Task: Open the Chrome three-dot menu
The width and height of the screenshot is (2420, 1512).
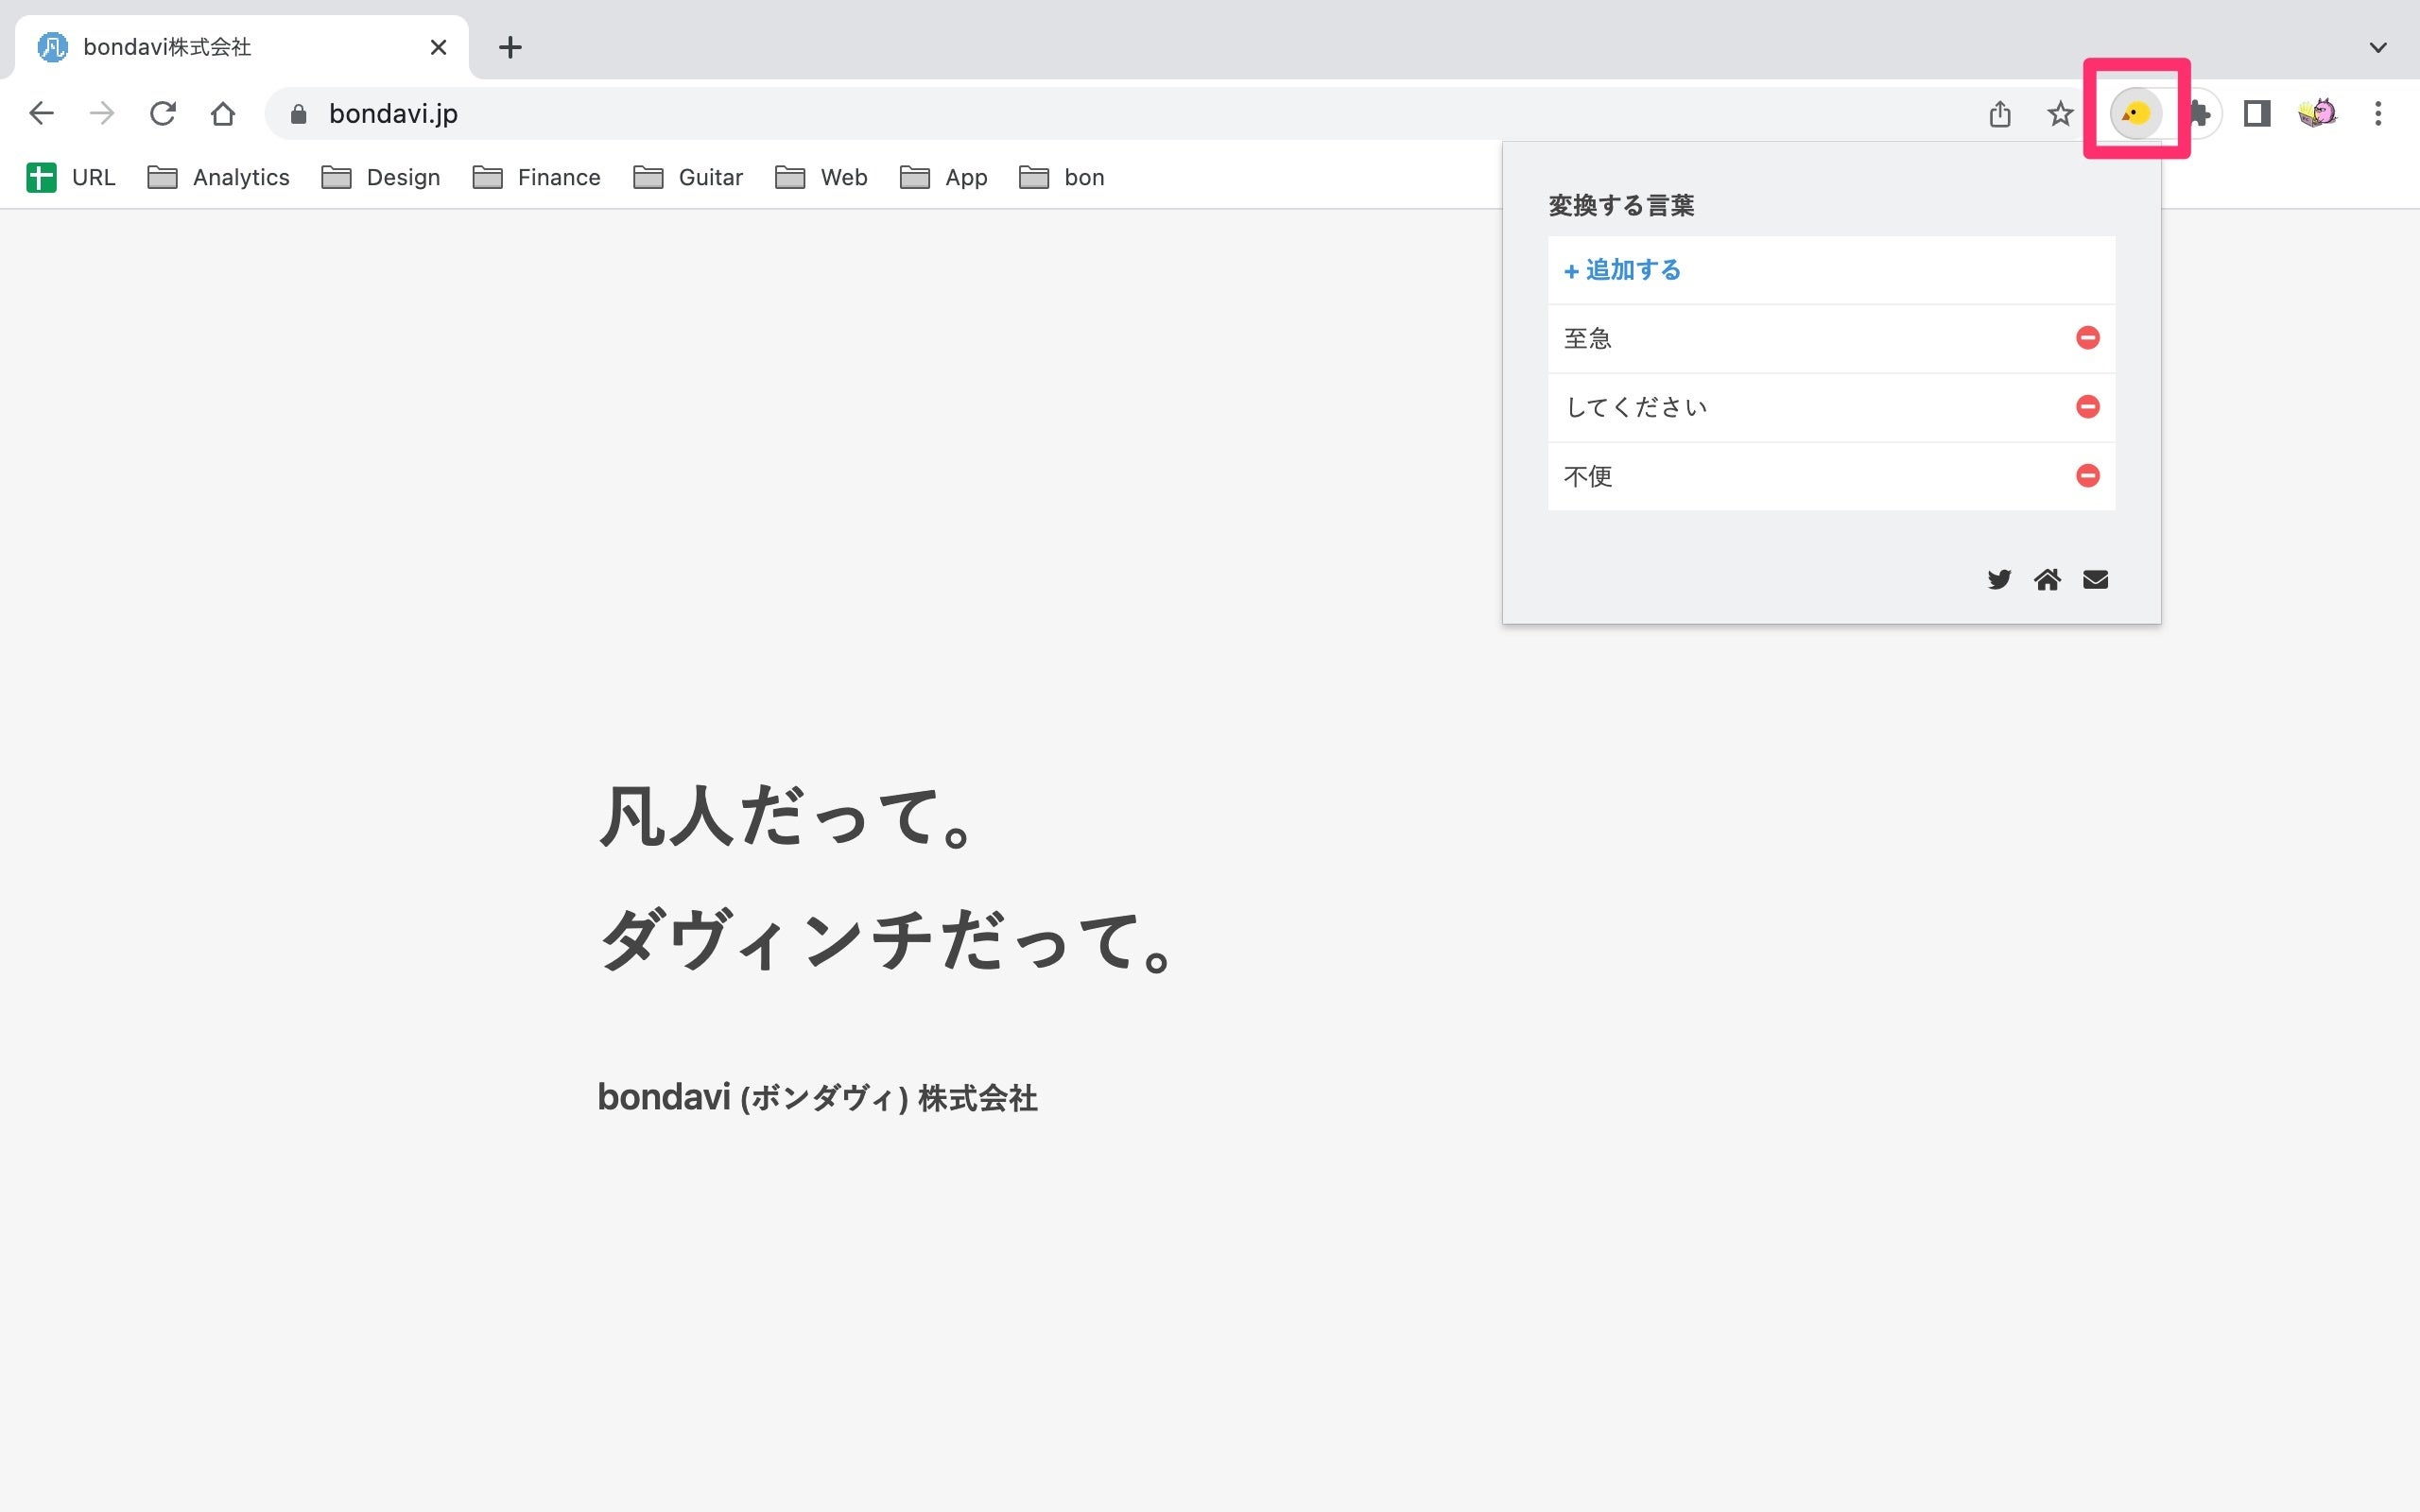Action: [x=2377, y=114]
